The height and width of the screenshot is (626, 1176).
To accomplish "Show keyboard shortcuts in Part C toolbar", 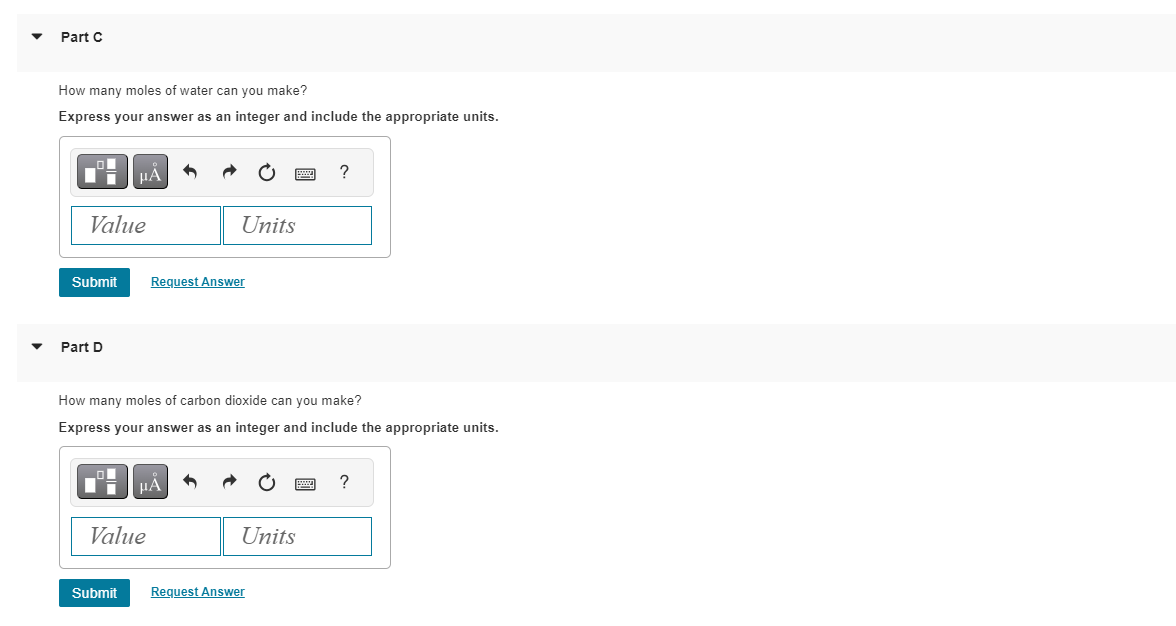I will (305, 173).
